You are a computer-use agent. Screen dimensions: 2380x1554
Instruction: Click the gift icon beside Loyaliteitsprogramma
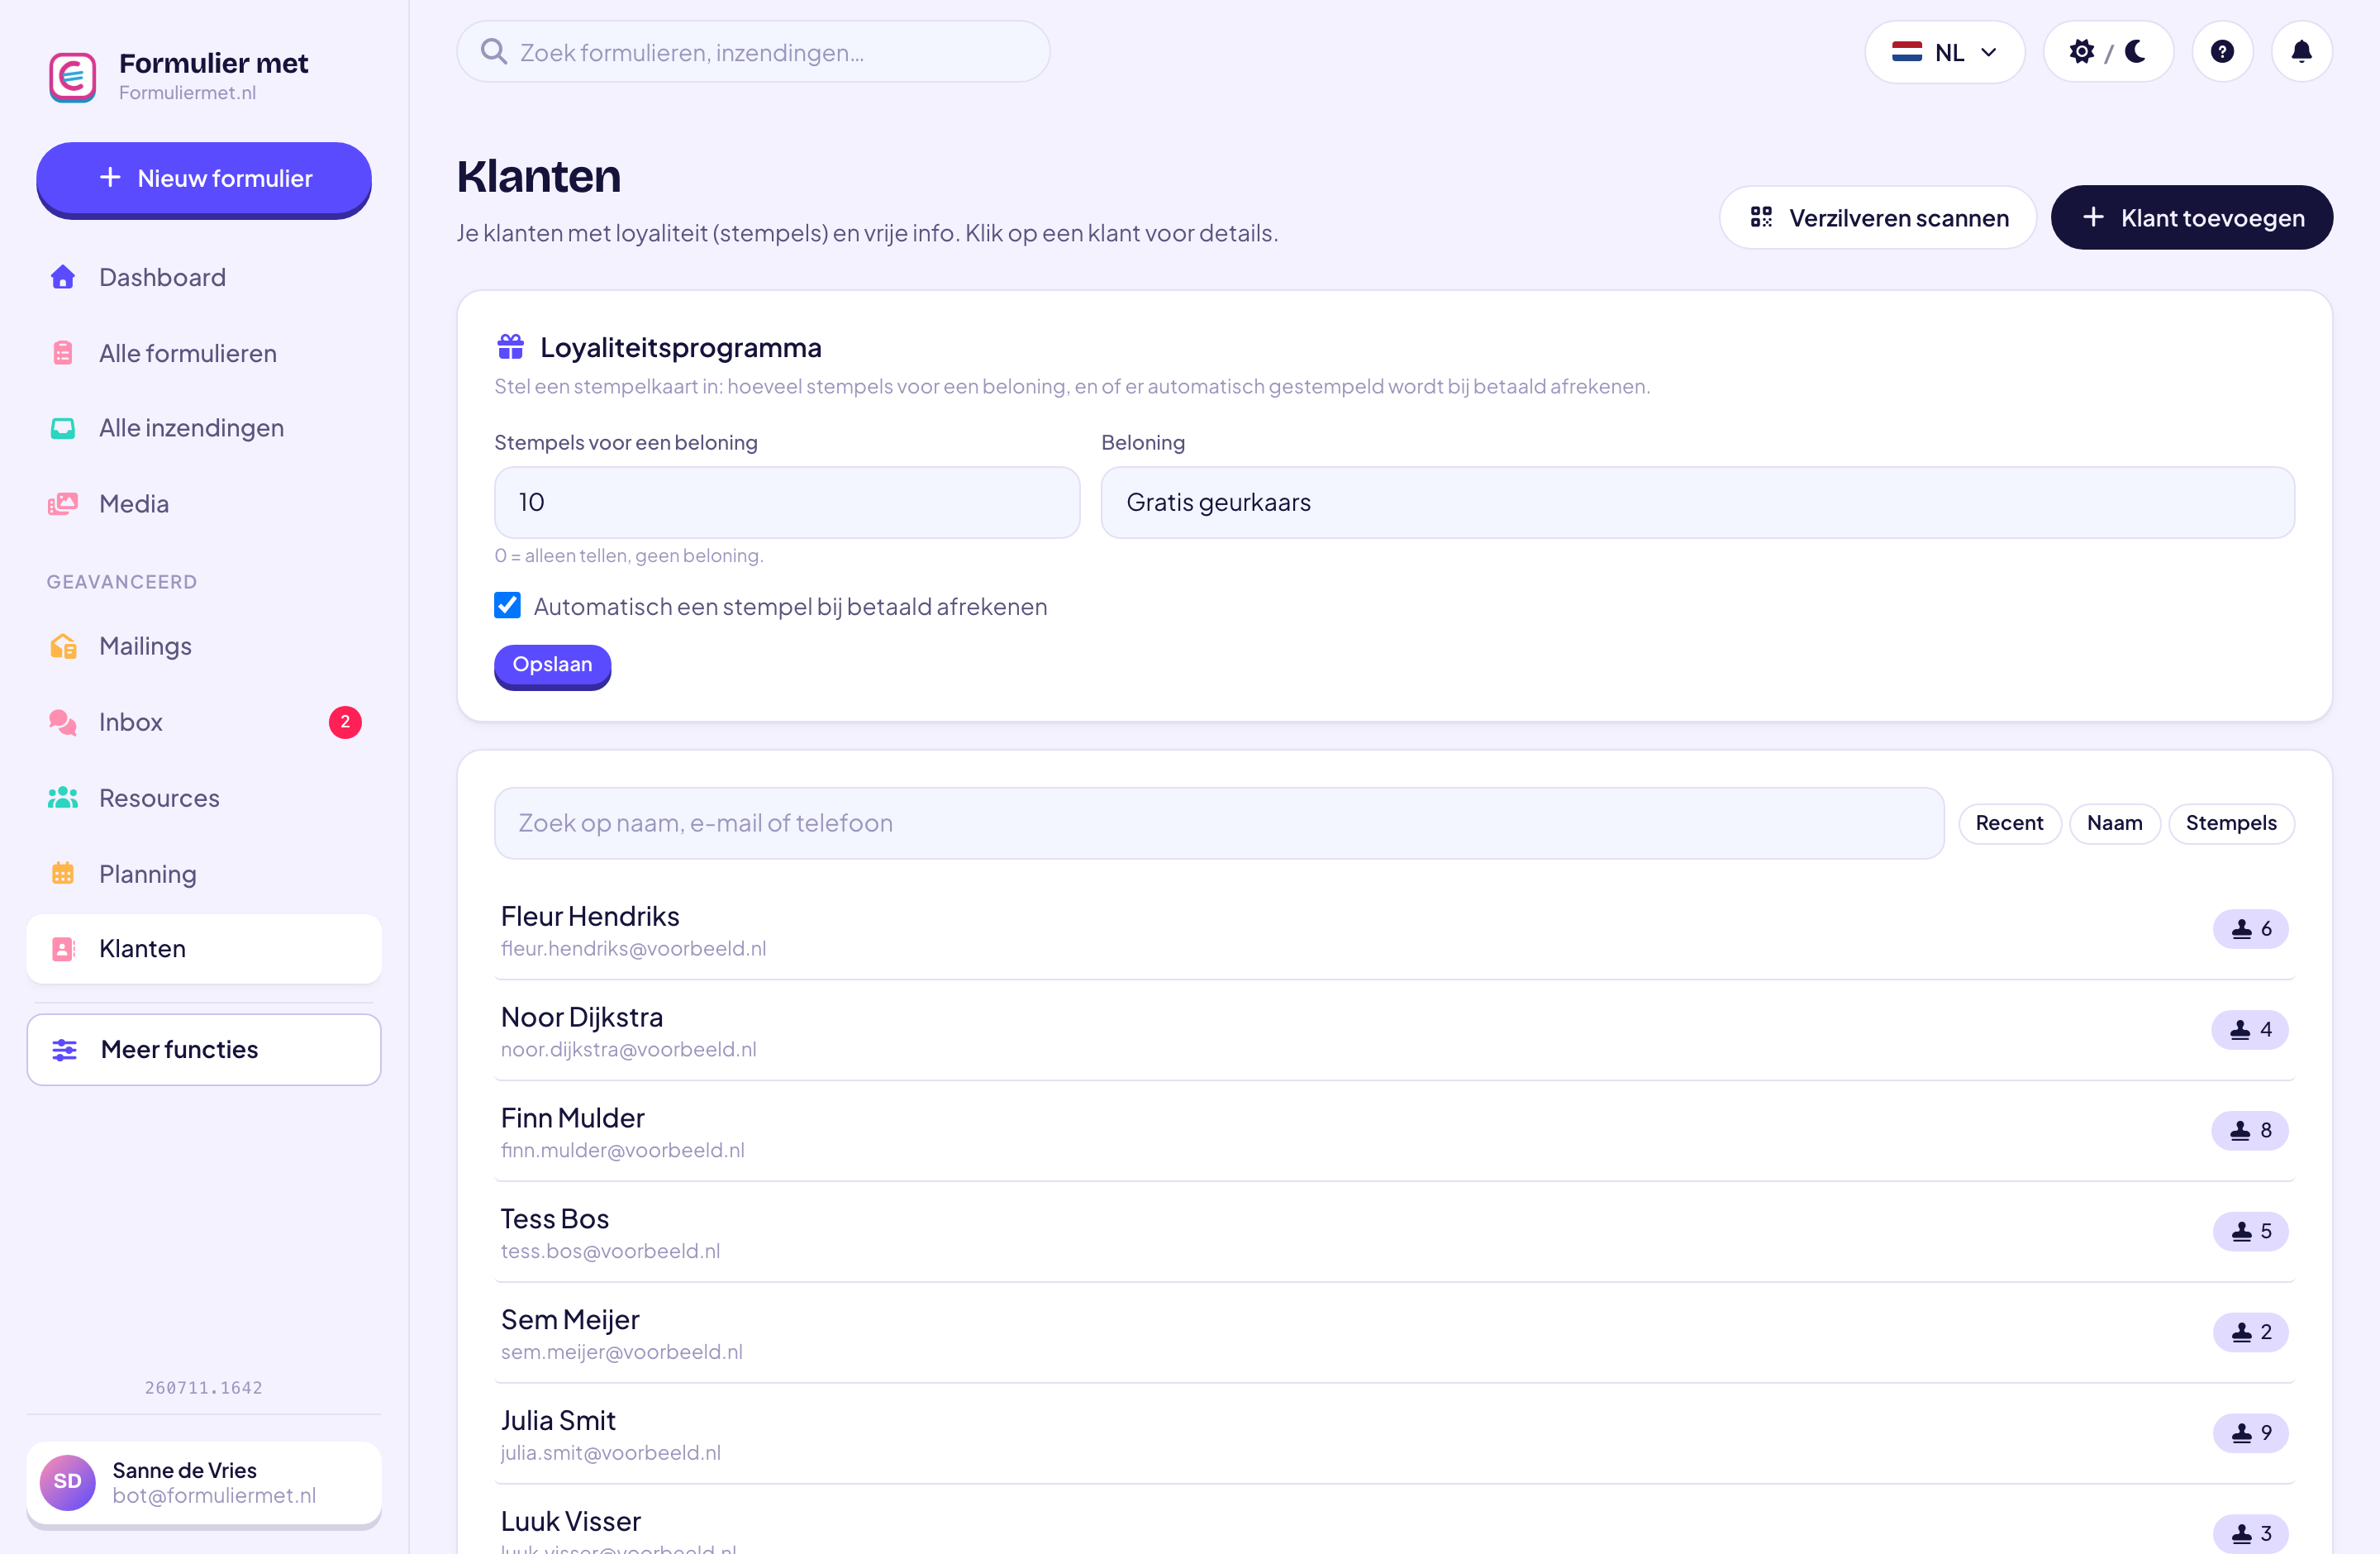511,347
